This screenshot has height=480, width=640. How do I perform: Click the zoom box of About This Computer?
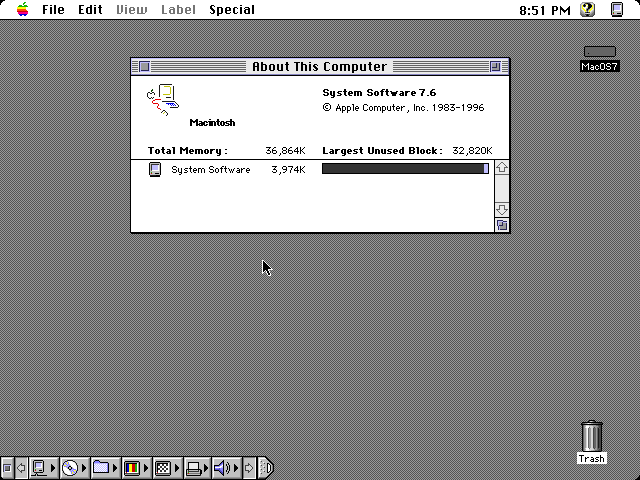[x=495, y=66]
